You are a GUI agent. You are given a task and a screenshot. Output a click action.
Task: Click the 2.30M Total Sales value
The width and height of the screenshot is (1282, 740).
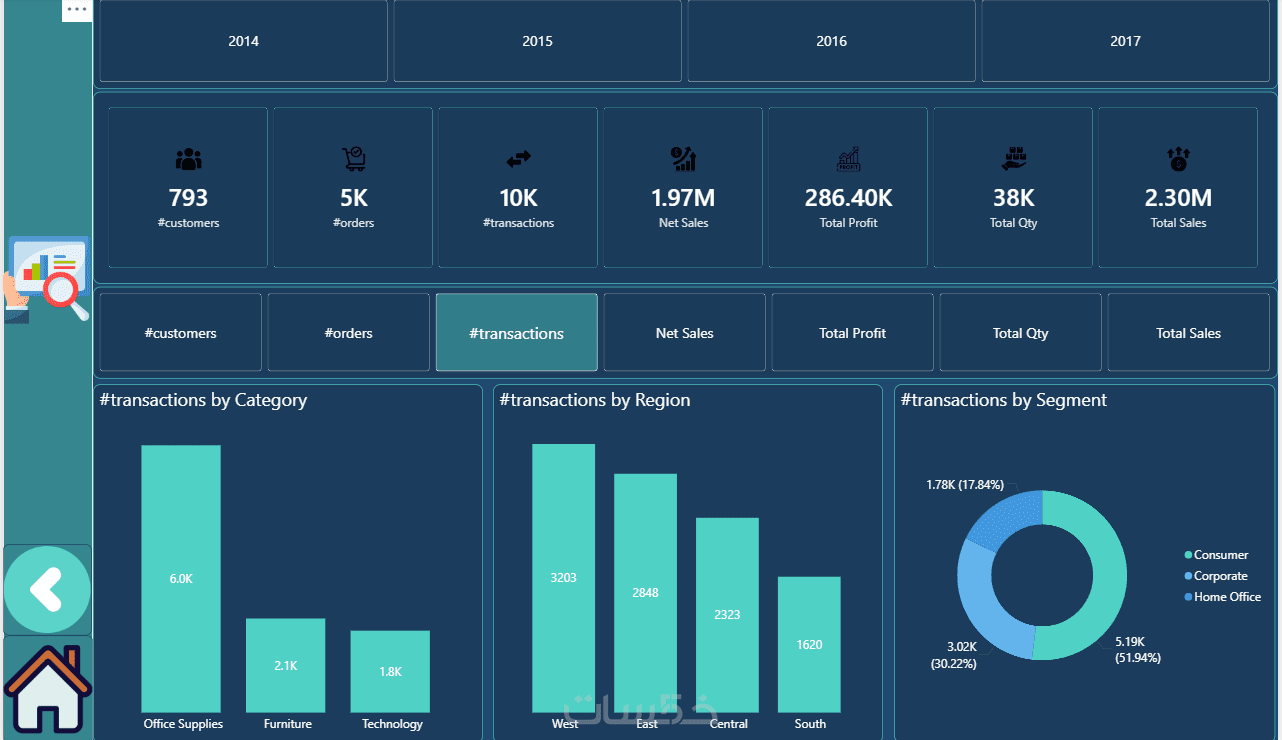click(x=1178, y=198)
